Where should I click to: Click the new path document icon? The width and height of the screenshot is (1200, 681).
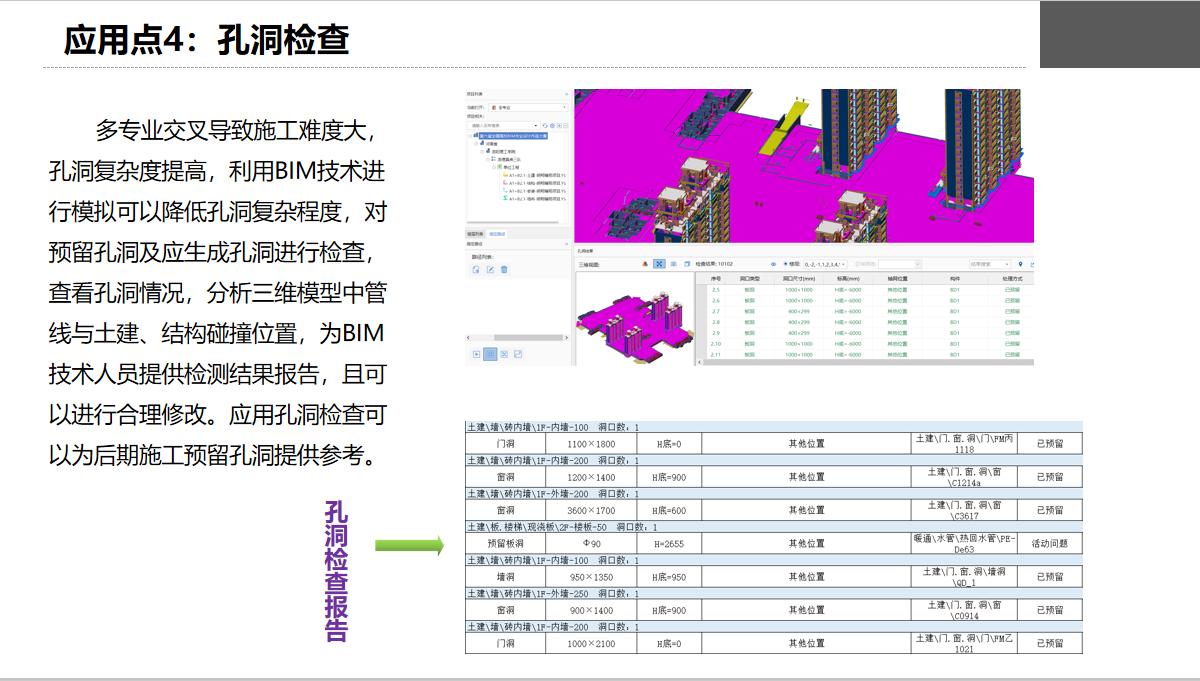[x=476, y=270]
